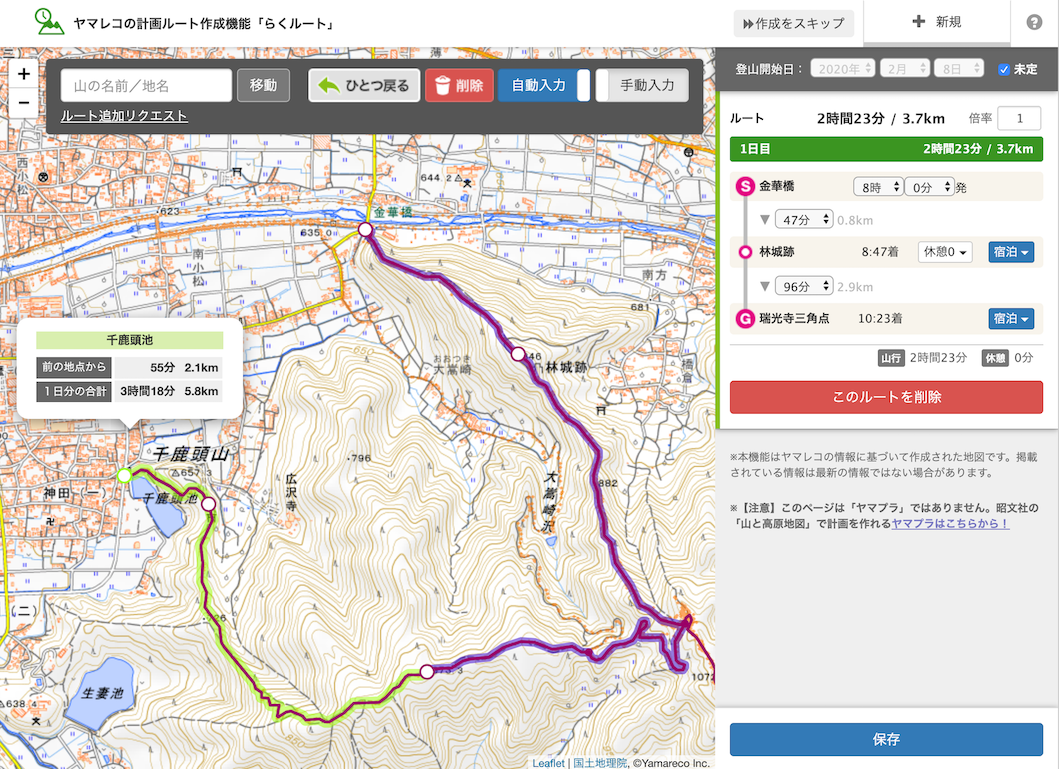This screenshot has width=1059, height=769.
Task: Click the 千鹿頭池 green waypoint on map
Action: point(124,476)
